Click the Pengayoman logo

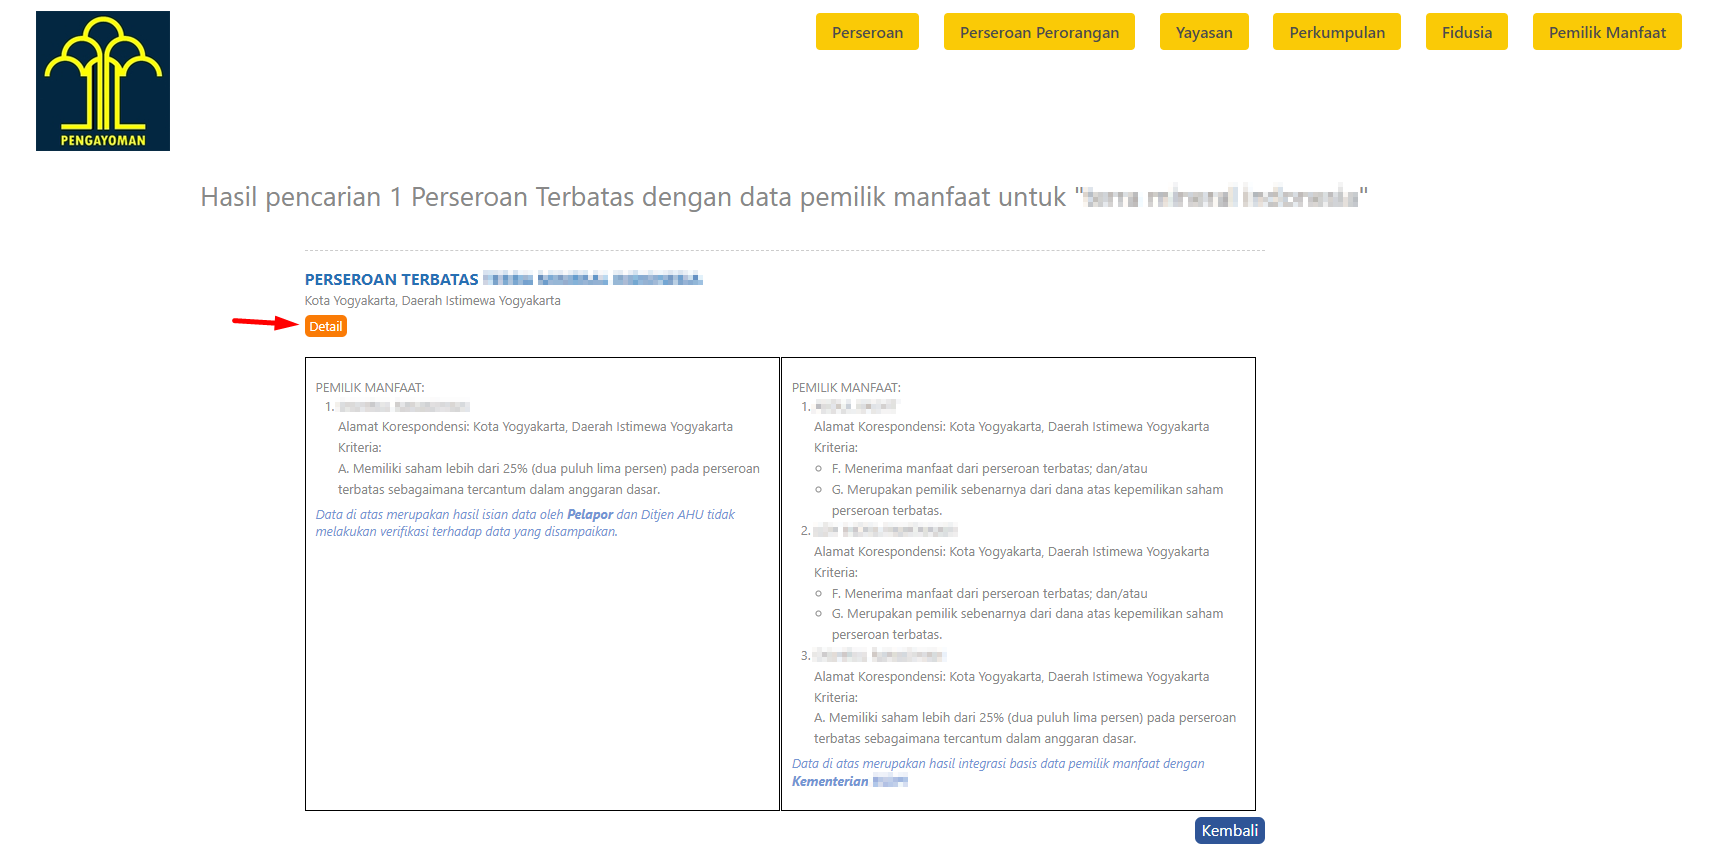pyautogui.click(x=103, y=81)
